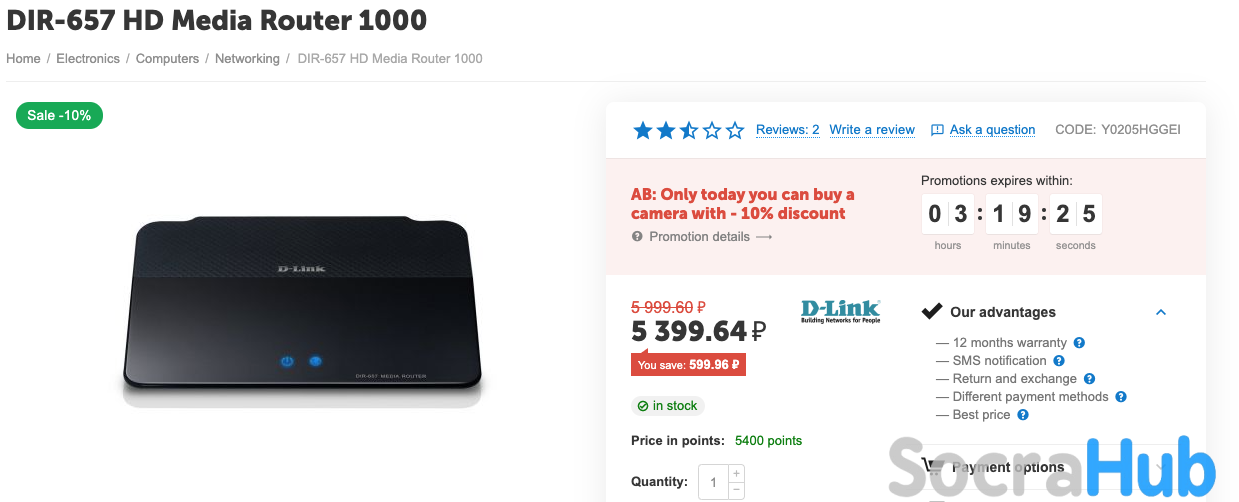Collapse the Our advantages section
The image size is (1239, 502).
tap(1161, 312)
